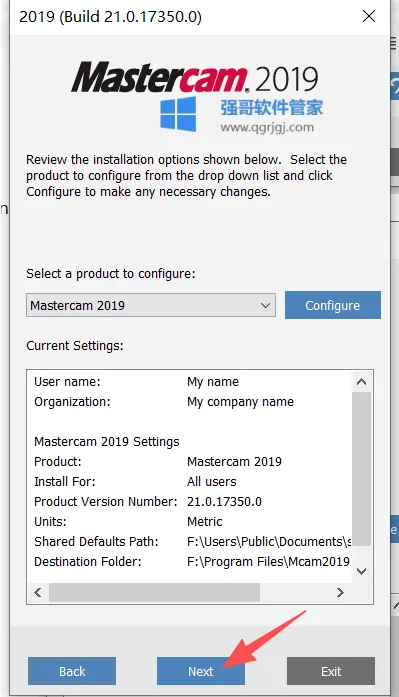
Task: Expand the Mastercam 2019 product dropdown
Action: [151, 305]
